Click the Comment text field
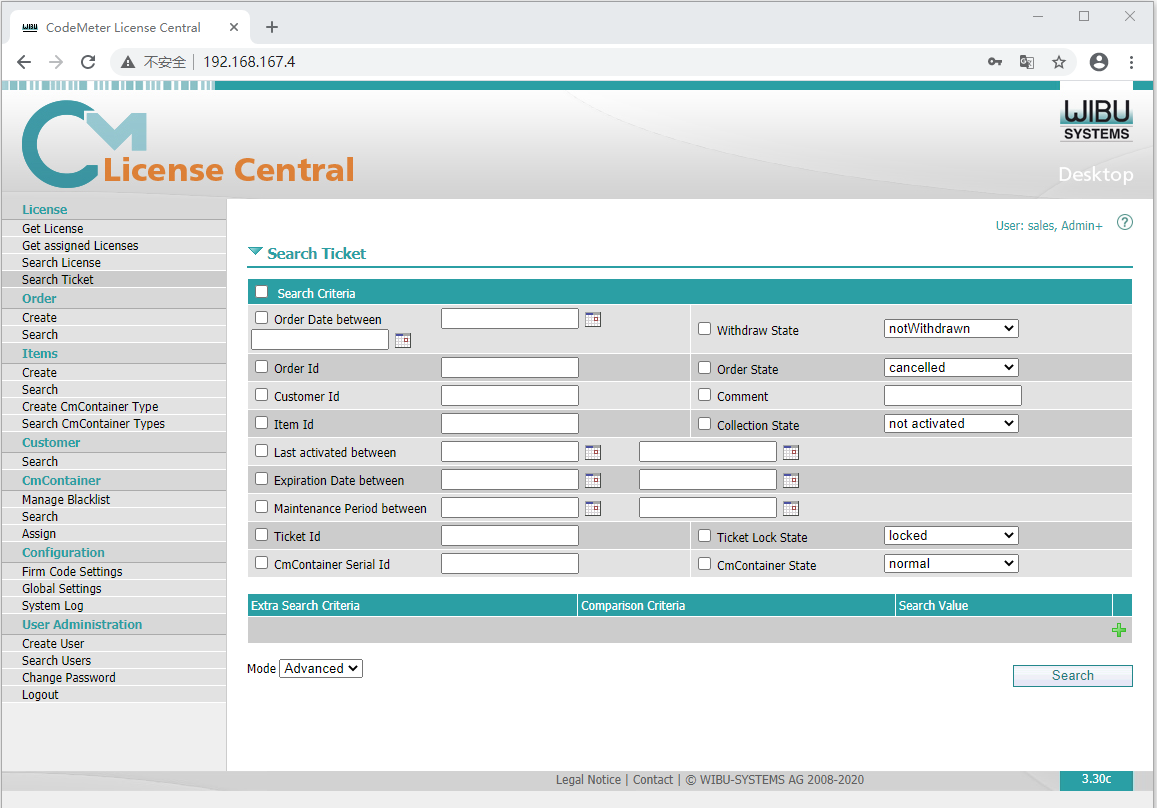The height and width of the screenshot is (808, 1157). (953, 396)
